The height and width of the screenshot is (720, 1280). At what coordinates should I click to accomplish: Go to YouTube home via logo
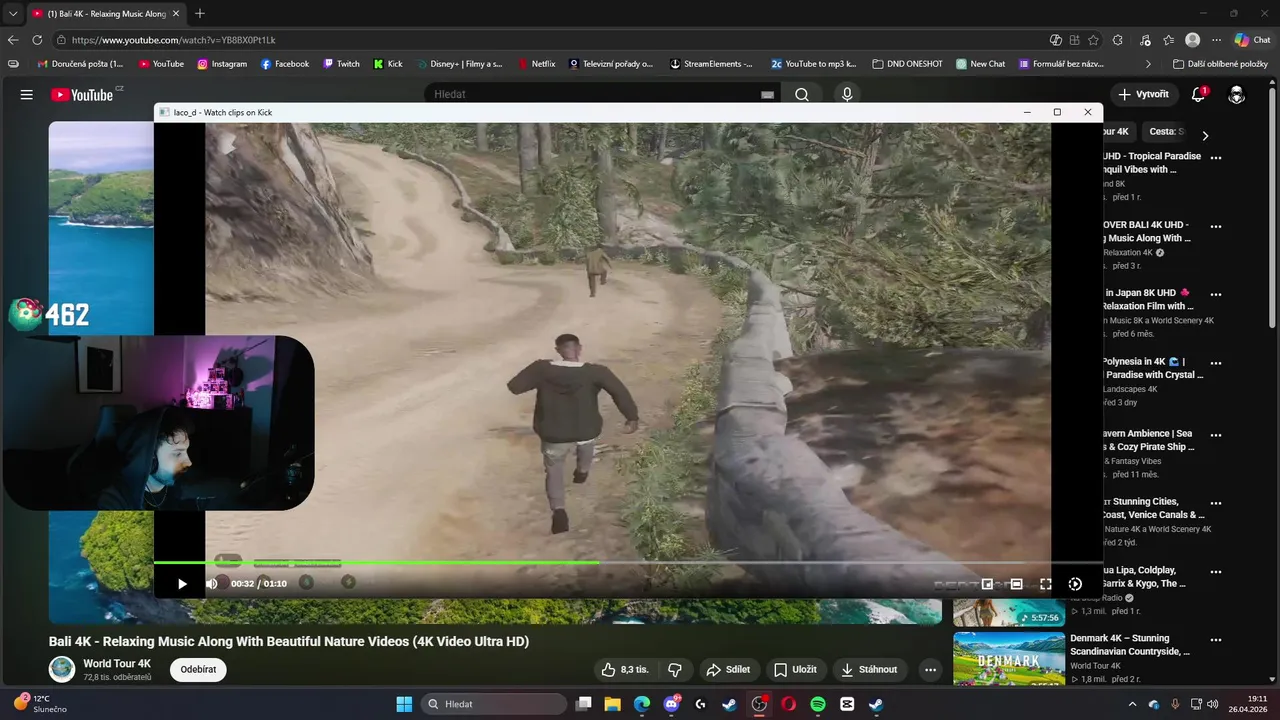point(82,94)
